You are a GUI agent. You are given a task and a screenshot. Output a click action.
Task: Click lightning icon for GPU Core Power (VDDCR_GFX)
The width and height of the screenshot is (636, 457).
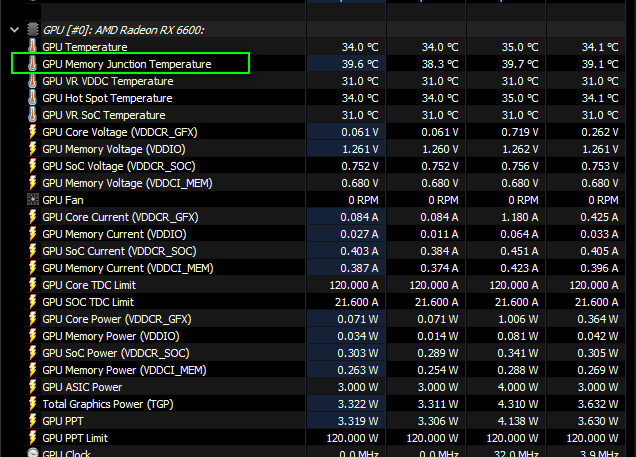click(x=32, y=319)
